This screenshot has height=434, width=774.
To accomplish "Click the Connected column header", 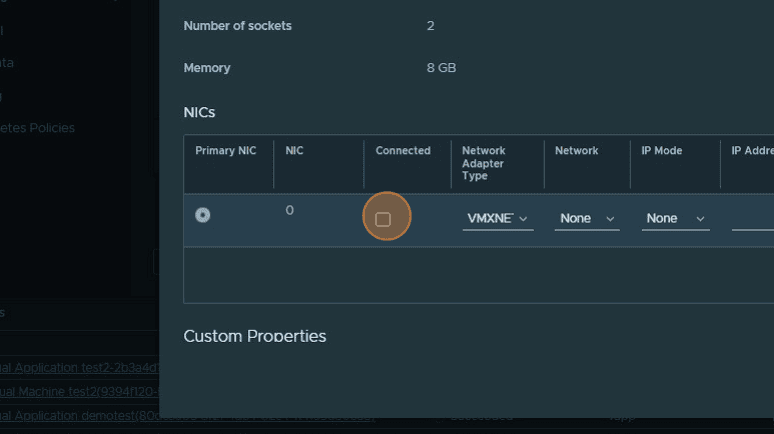I will click(x=403, y=151).
